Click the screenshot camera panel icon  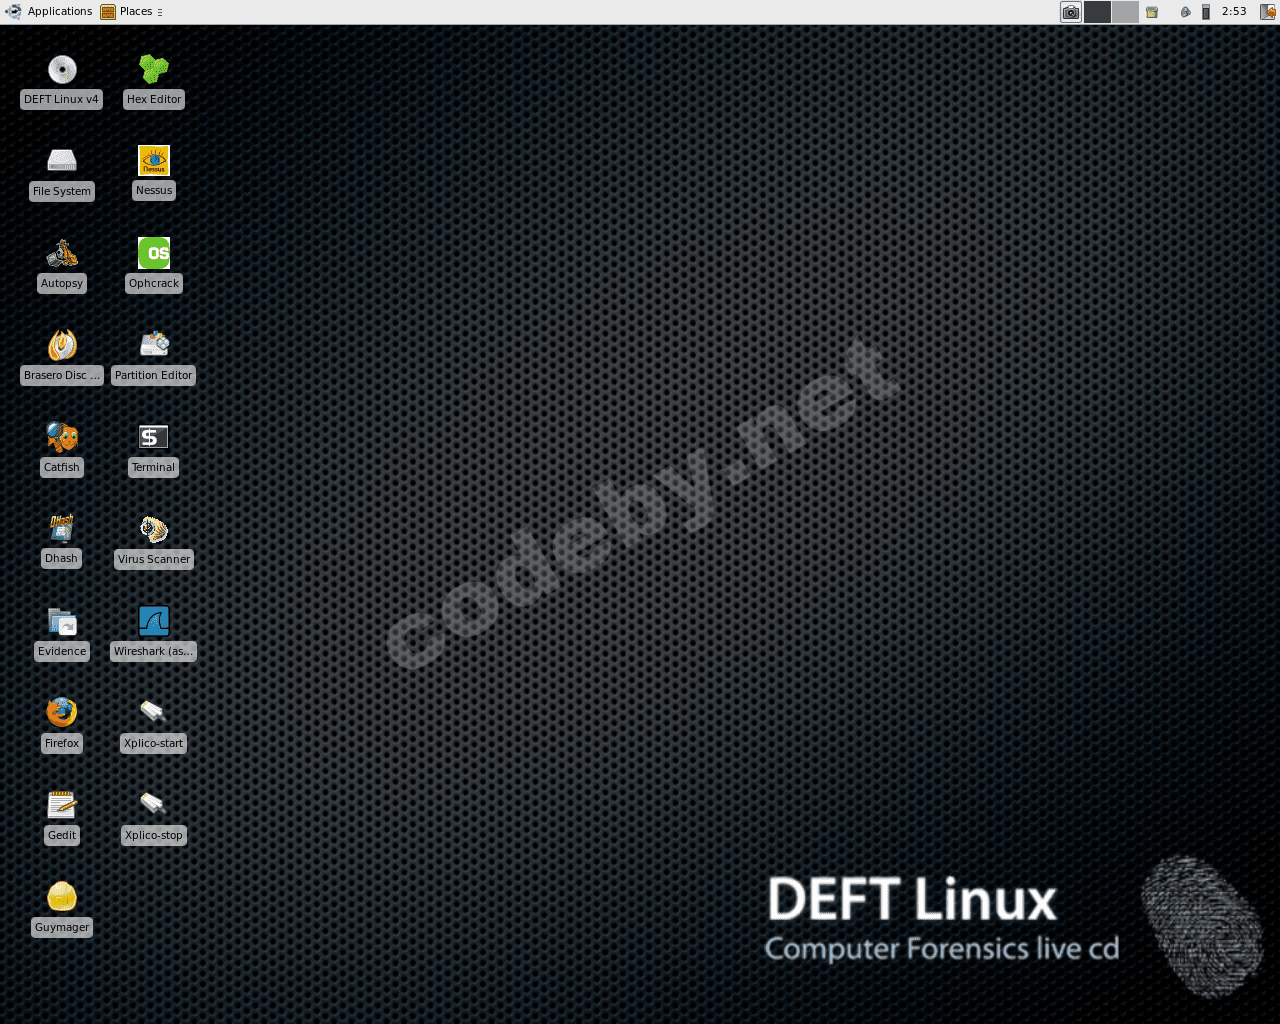pyautogui.click(x=1071, y=12)
